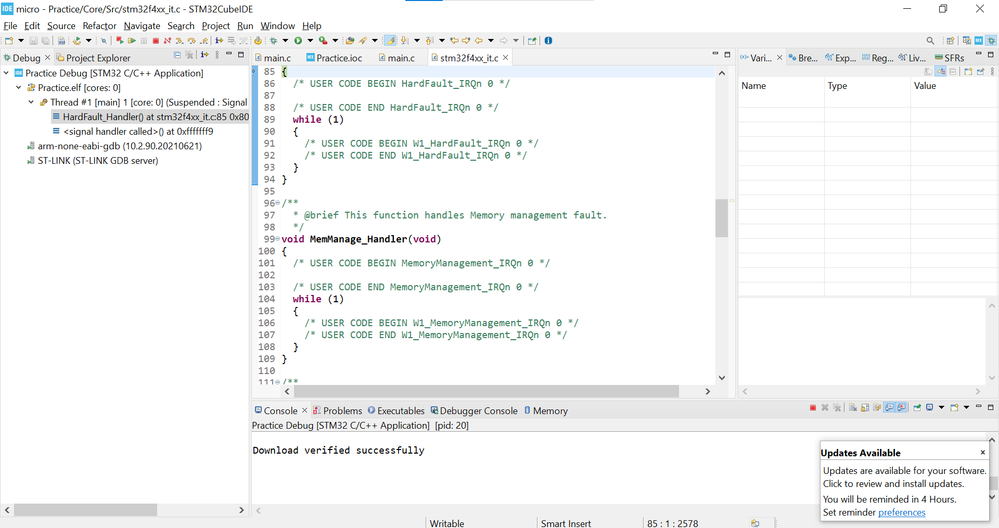Click the Clear Console icon
This screenshot has width=999, height=528.
click(853, 408)
